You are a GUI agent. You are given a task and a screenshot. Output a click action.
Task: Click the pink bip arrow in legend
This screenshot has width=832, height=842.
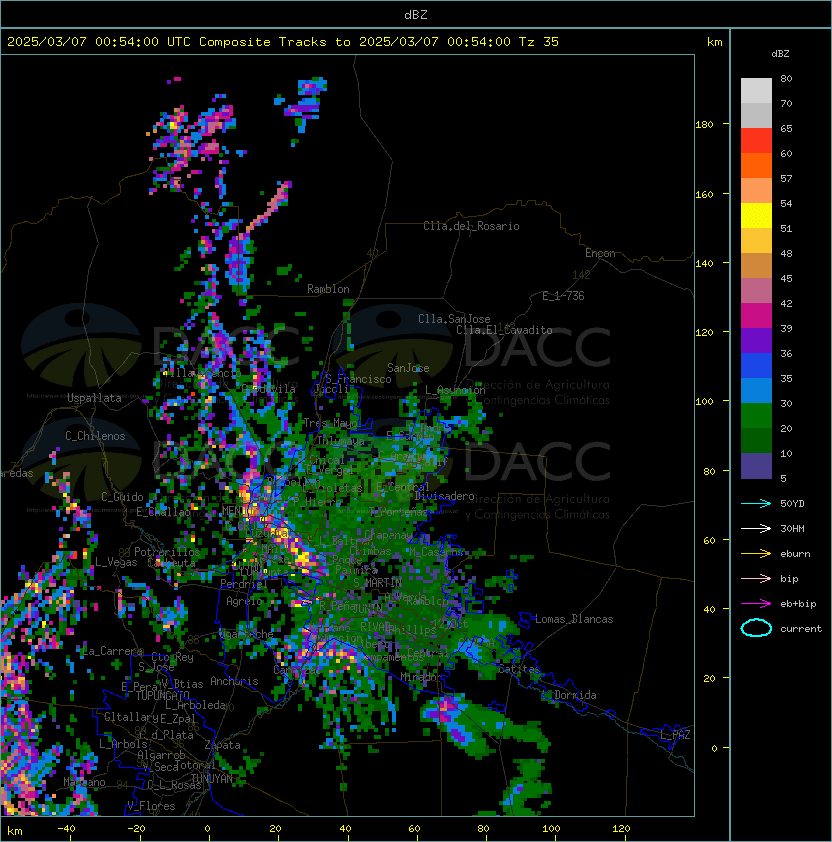click(x=756, y=578)
